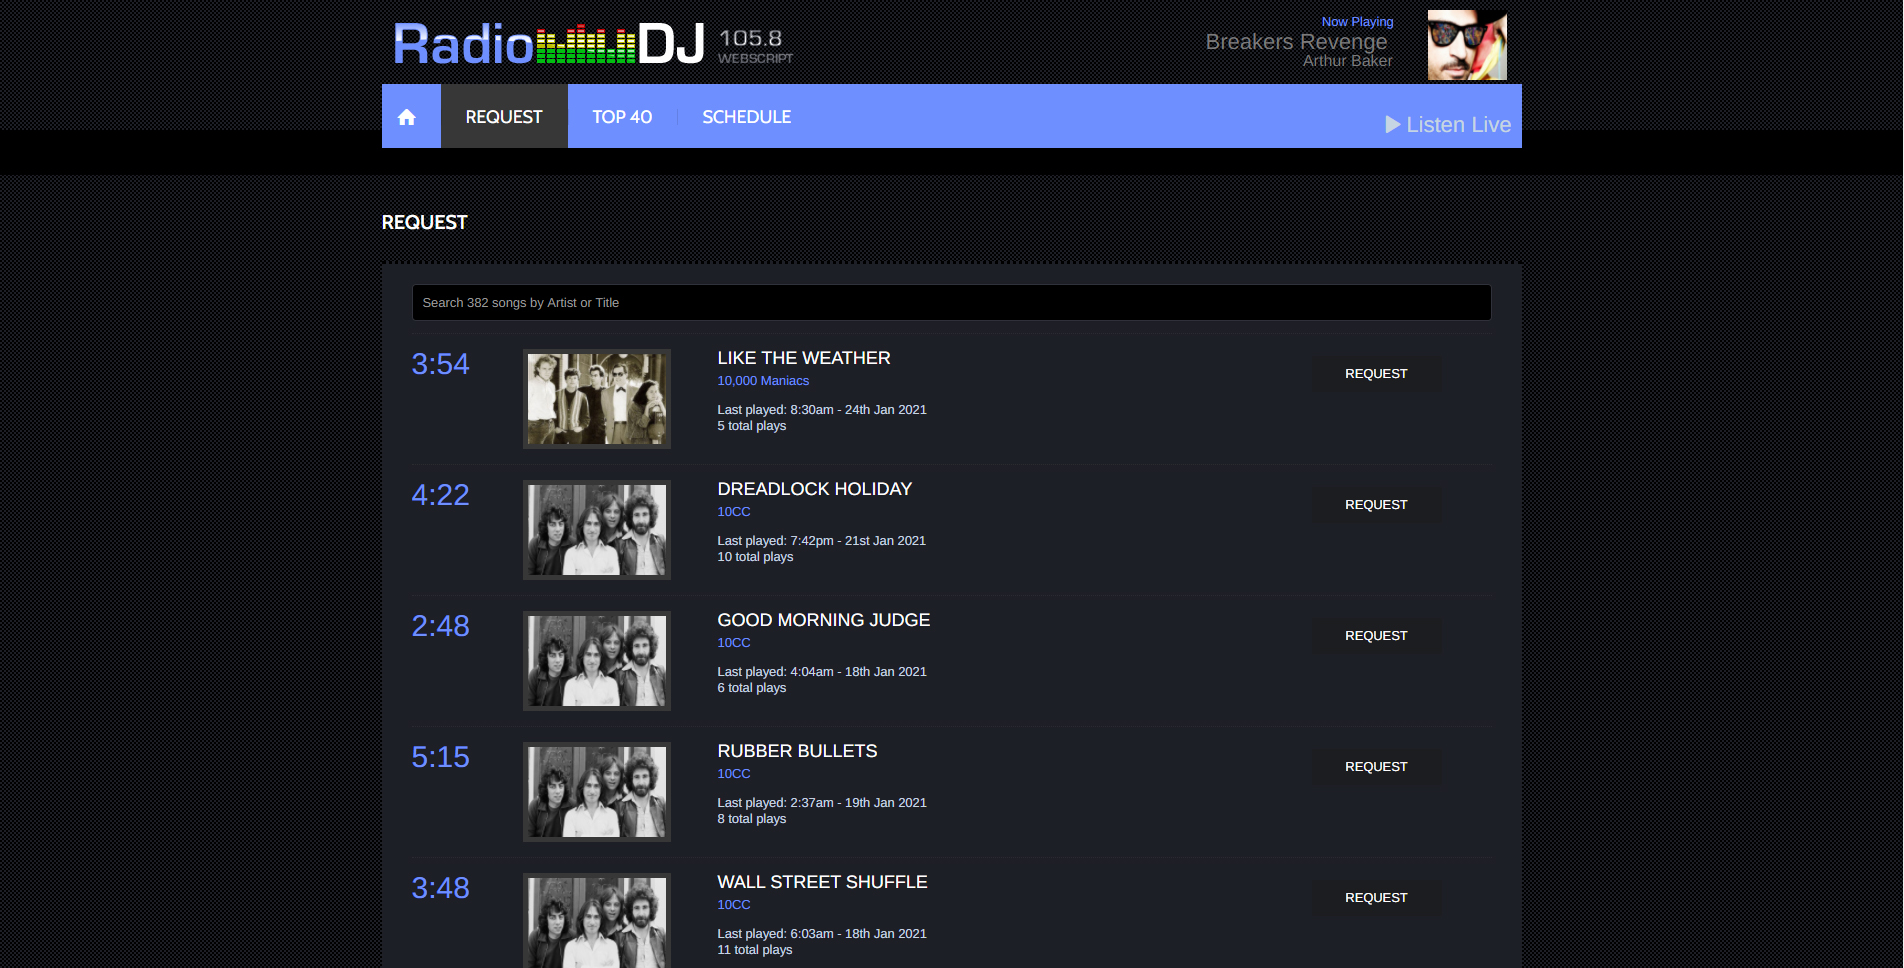The width and height of the screenshot is (1904, 968).
Task: Request Like The Weather song
Action: (1376, 374)
